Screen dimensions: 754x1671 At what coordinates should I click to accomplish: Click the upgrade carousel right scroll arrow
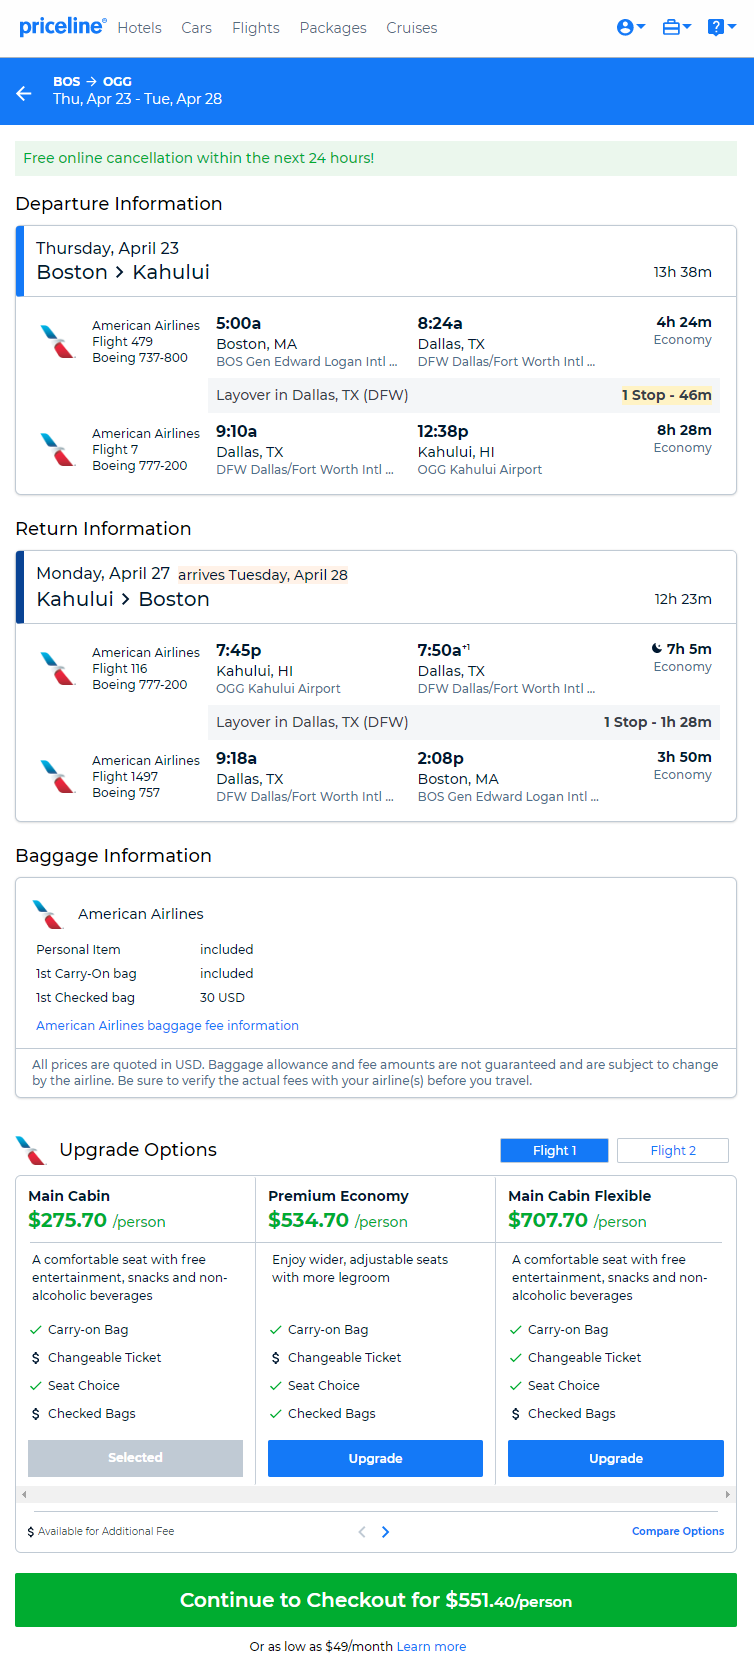727,1494
